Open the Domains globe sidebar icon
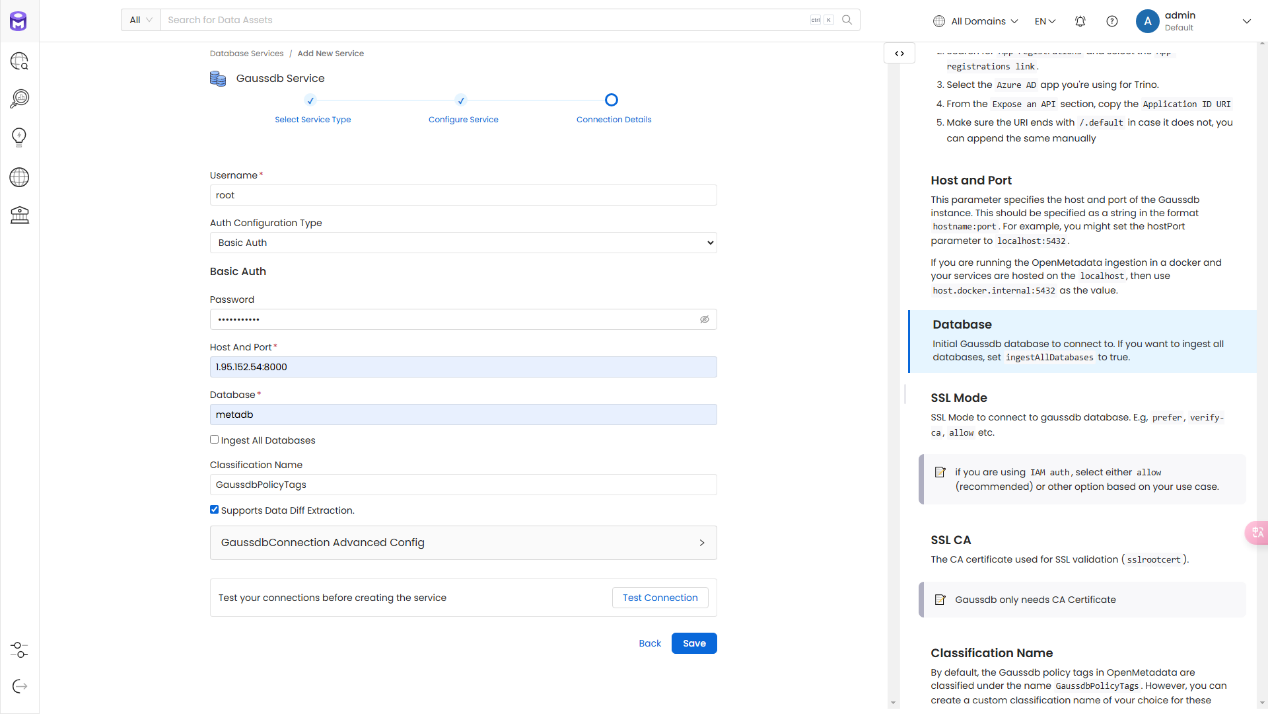Image resolution: width=1268 pixels, height=714 pixels. point(19,177)
